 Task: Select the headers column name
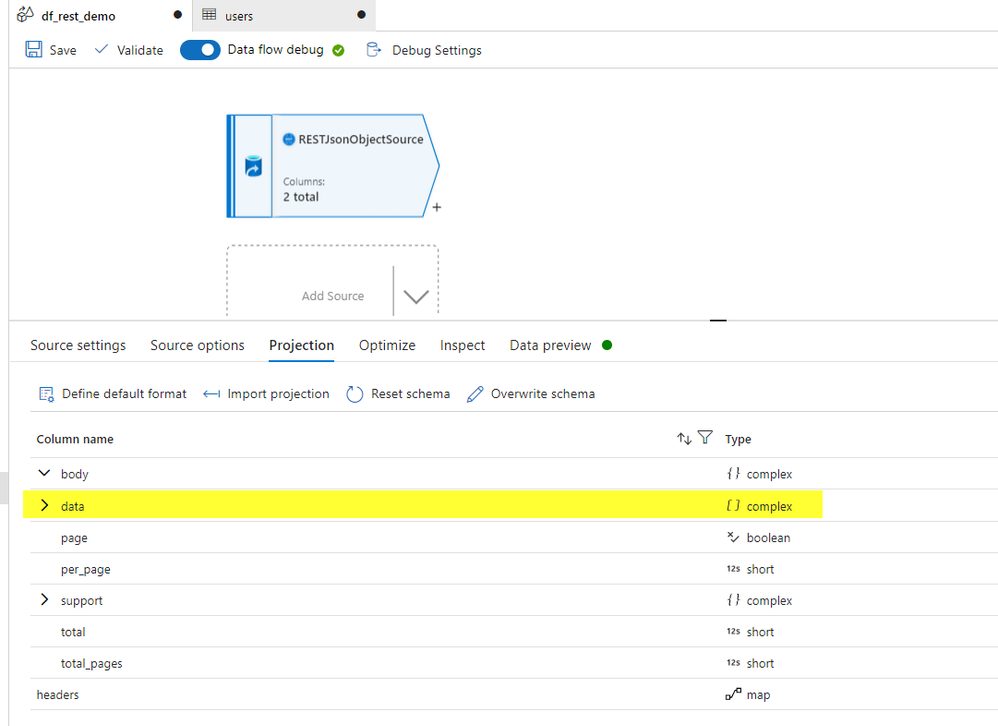[x=57, y=695]
